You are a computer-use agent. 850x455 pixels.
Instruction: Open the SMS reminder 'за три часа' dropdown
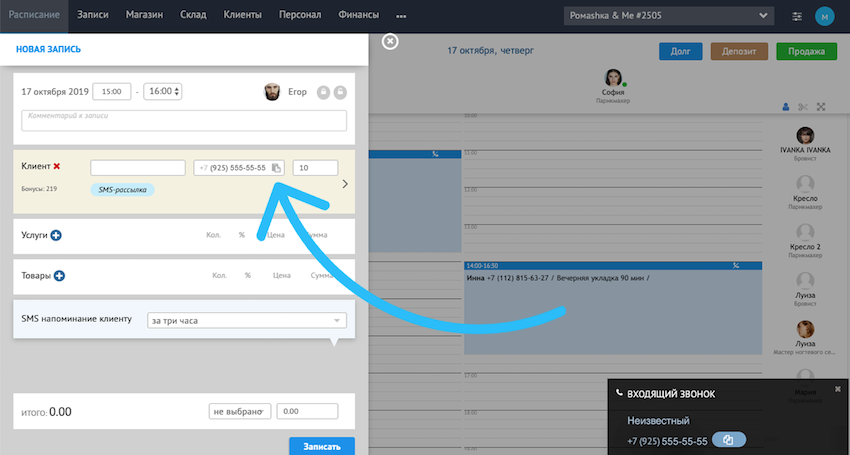point(246,320)
